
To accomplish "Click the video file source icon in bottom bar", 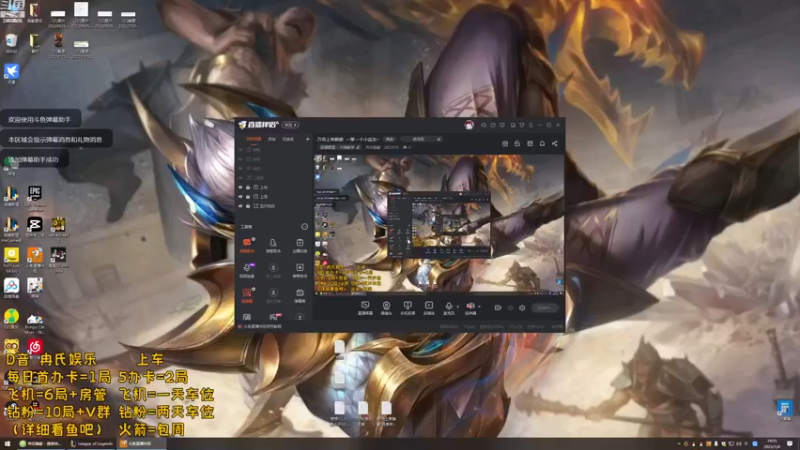I will click(x=429, y=307).
